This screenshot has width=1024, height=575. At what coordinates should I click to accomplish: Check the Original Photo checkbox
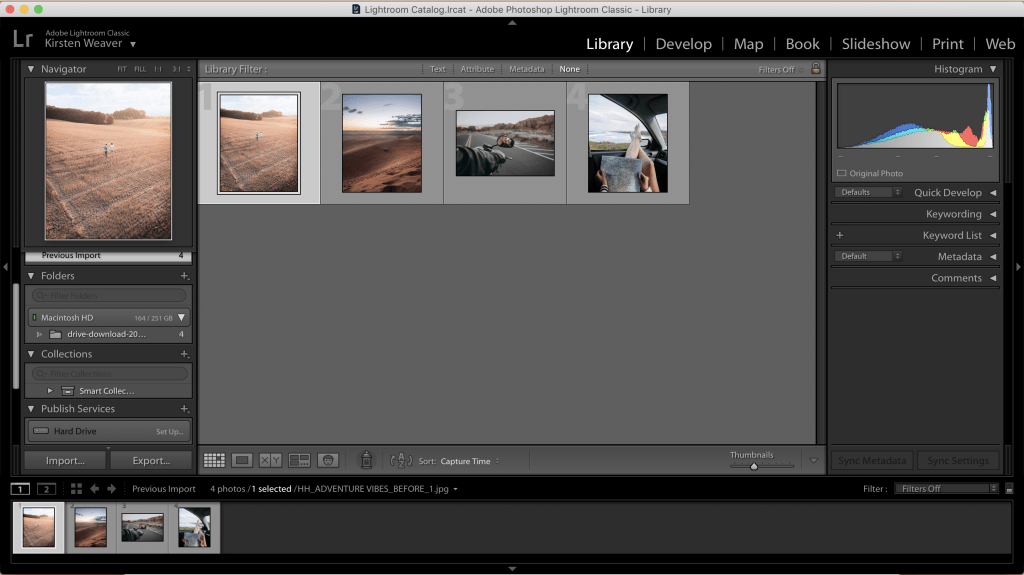tap(842, 173)
